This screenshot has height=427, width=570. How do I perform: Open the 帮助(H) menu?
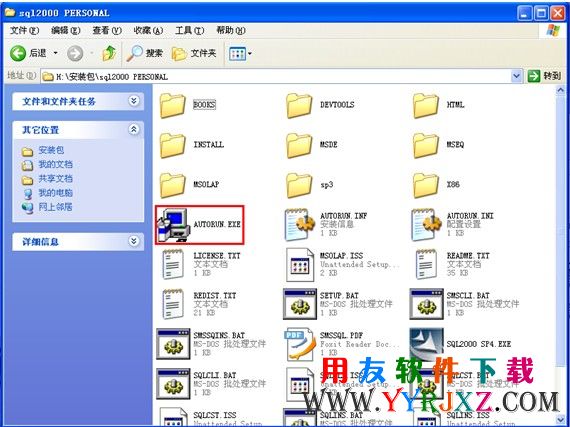tap(231, 31)
